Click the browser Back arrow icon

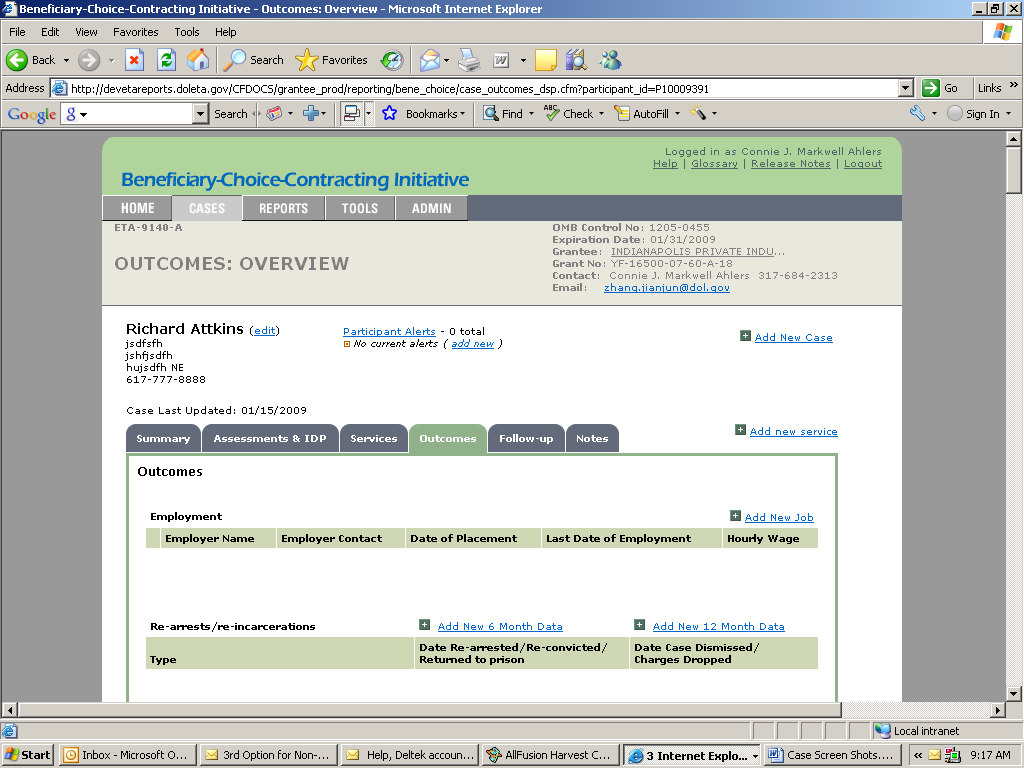[x=16, y=60]
